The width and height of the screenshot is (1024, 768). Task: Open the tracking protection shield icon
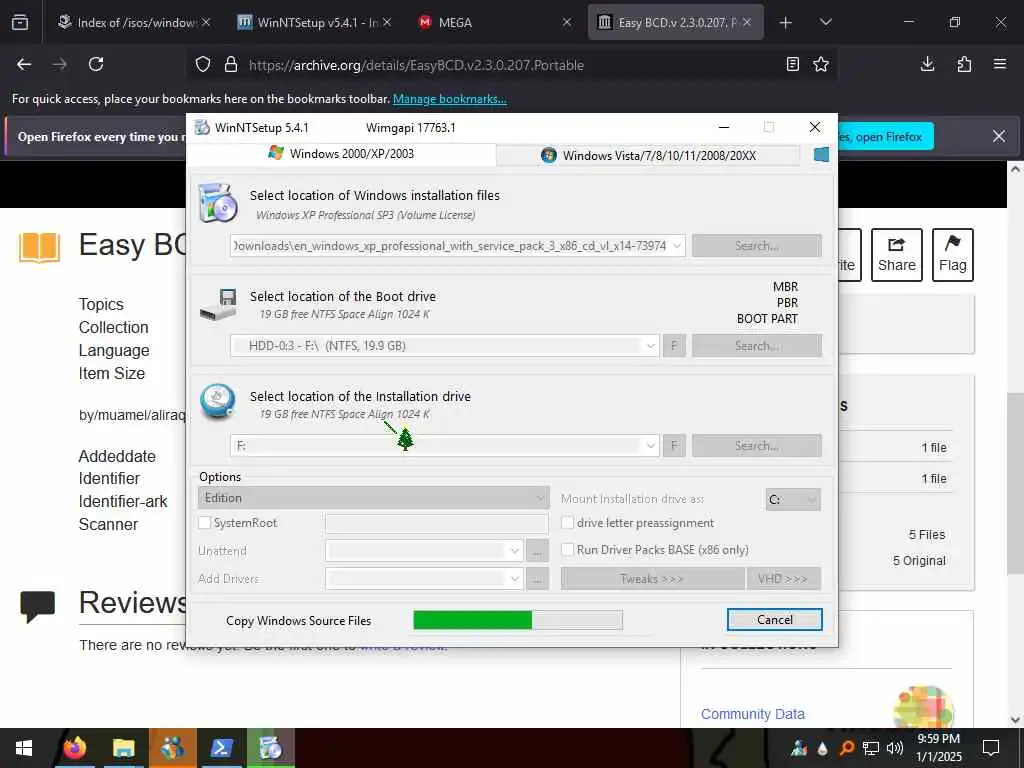[x=203, y=65]
